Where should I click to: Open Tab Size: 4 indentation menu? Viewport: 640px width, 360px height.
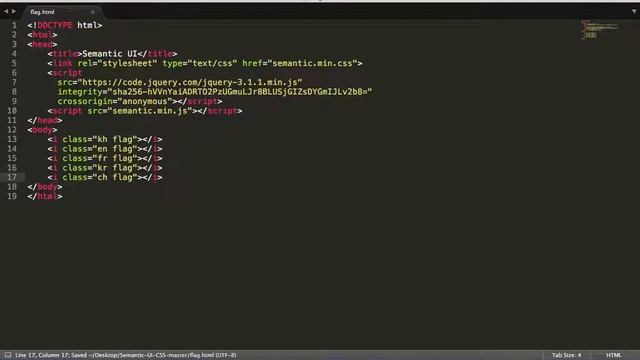[566, 355]
